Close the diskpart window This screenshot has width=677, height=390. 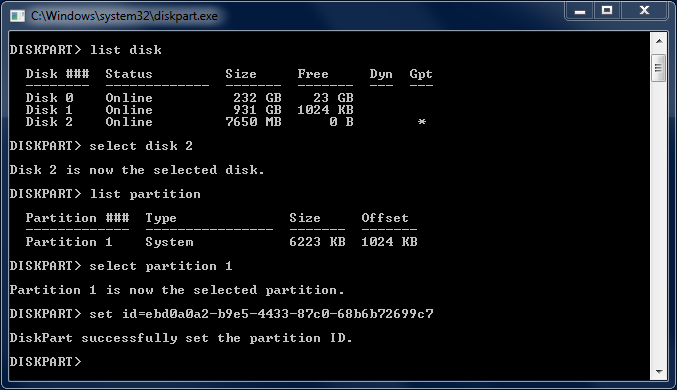(644, 10)
